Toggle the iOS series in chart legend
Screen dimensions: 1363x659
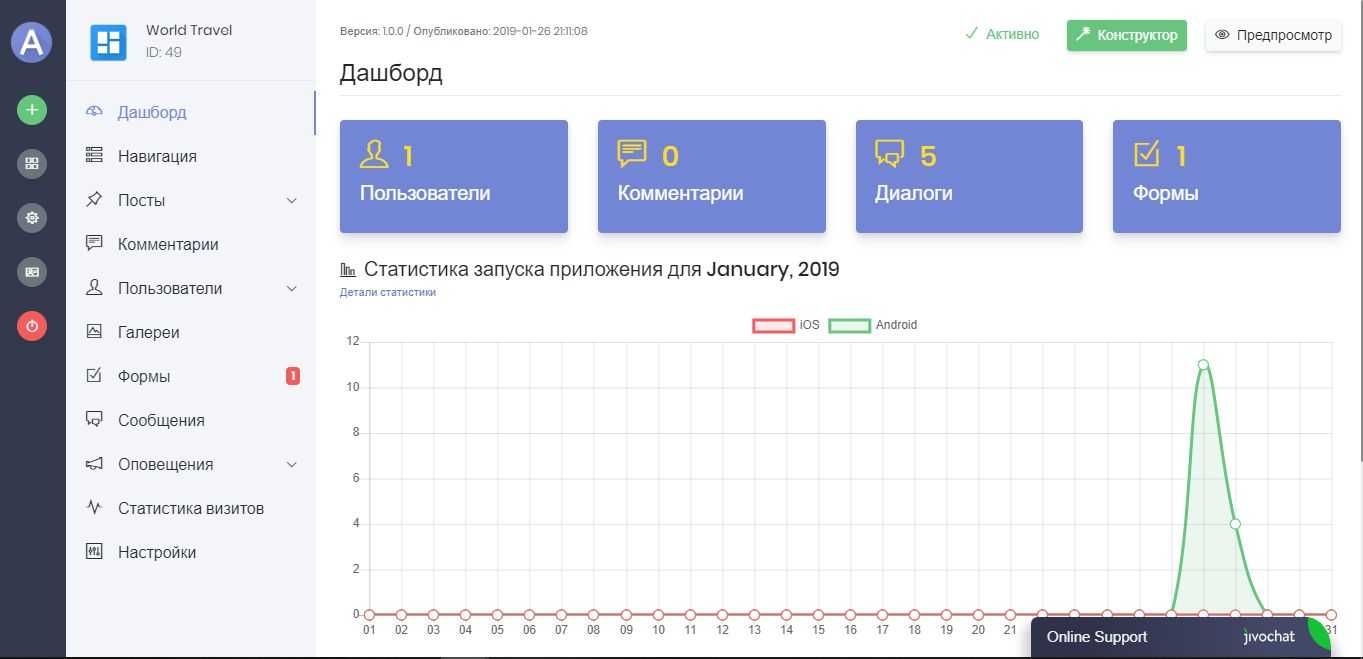[786, 325]
